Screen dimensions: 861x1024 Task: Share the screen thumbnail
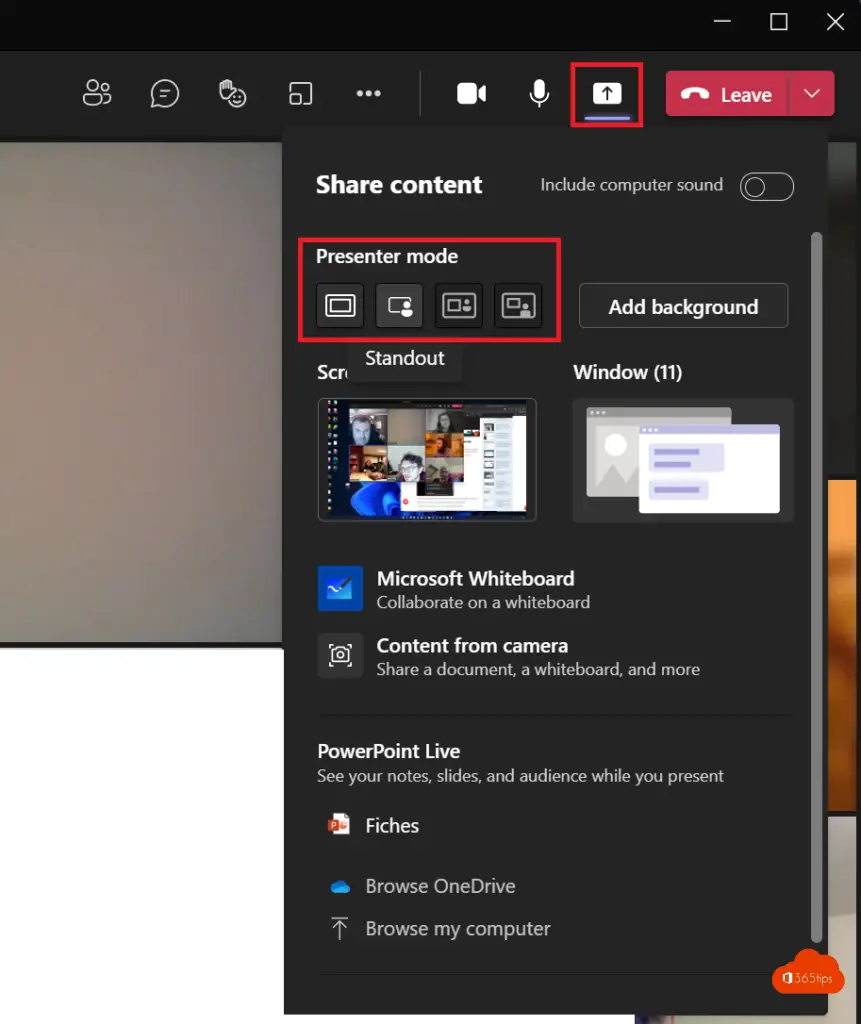pyautogui.click(x=427, y=460)
